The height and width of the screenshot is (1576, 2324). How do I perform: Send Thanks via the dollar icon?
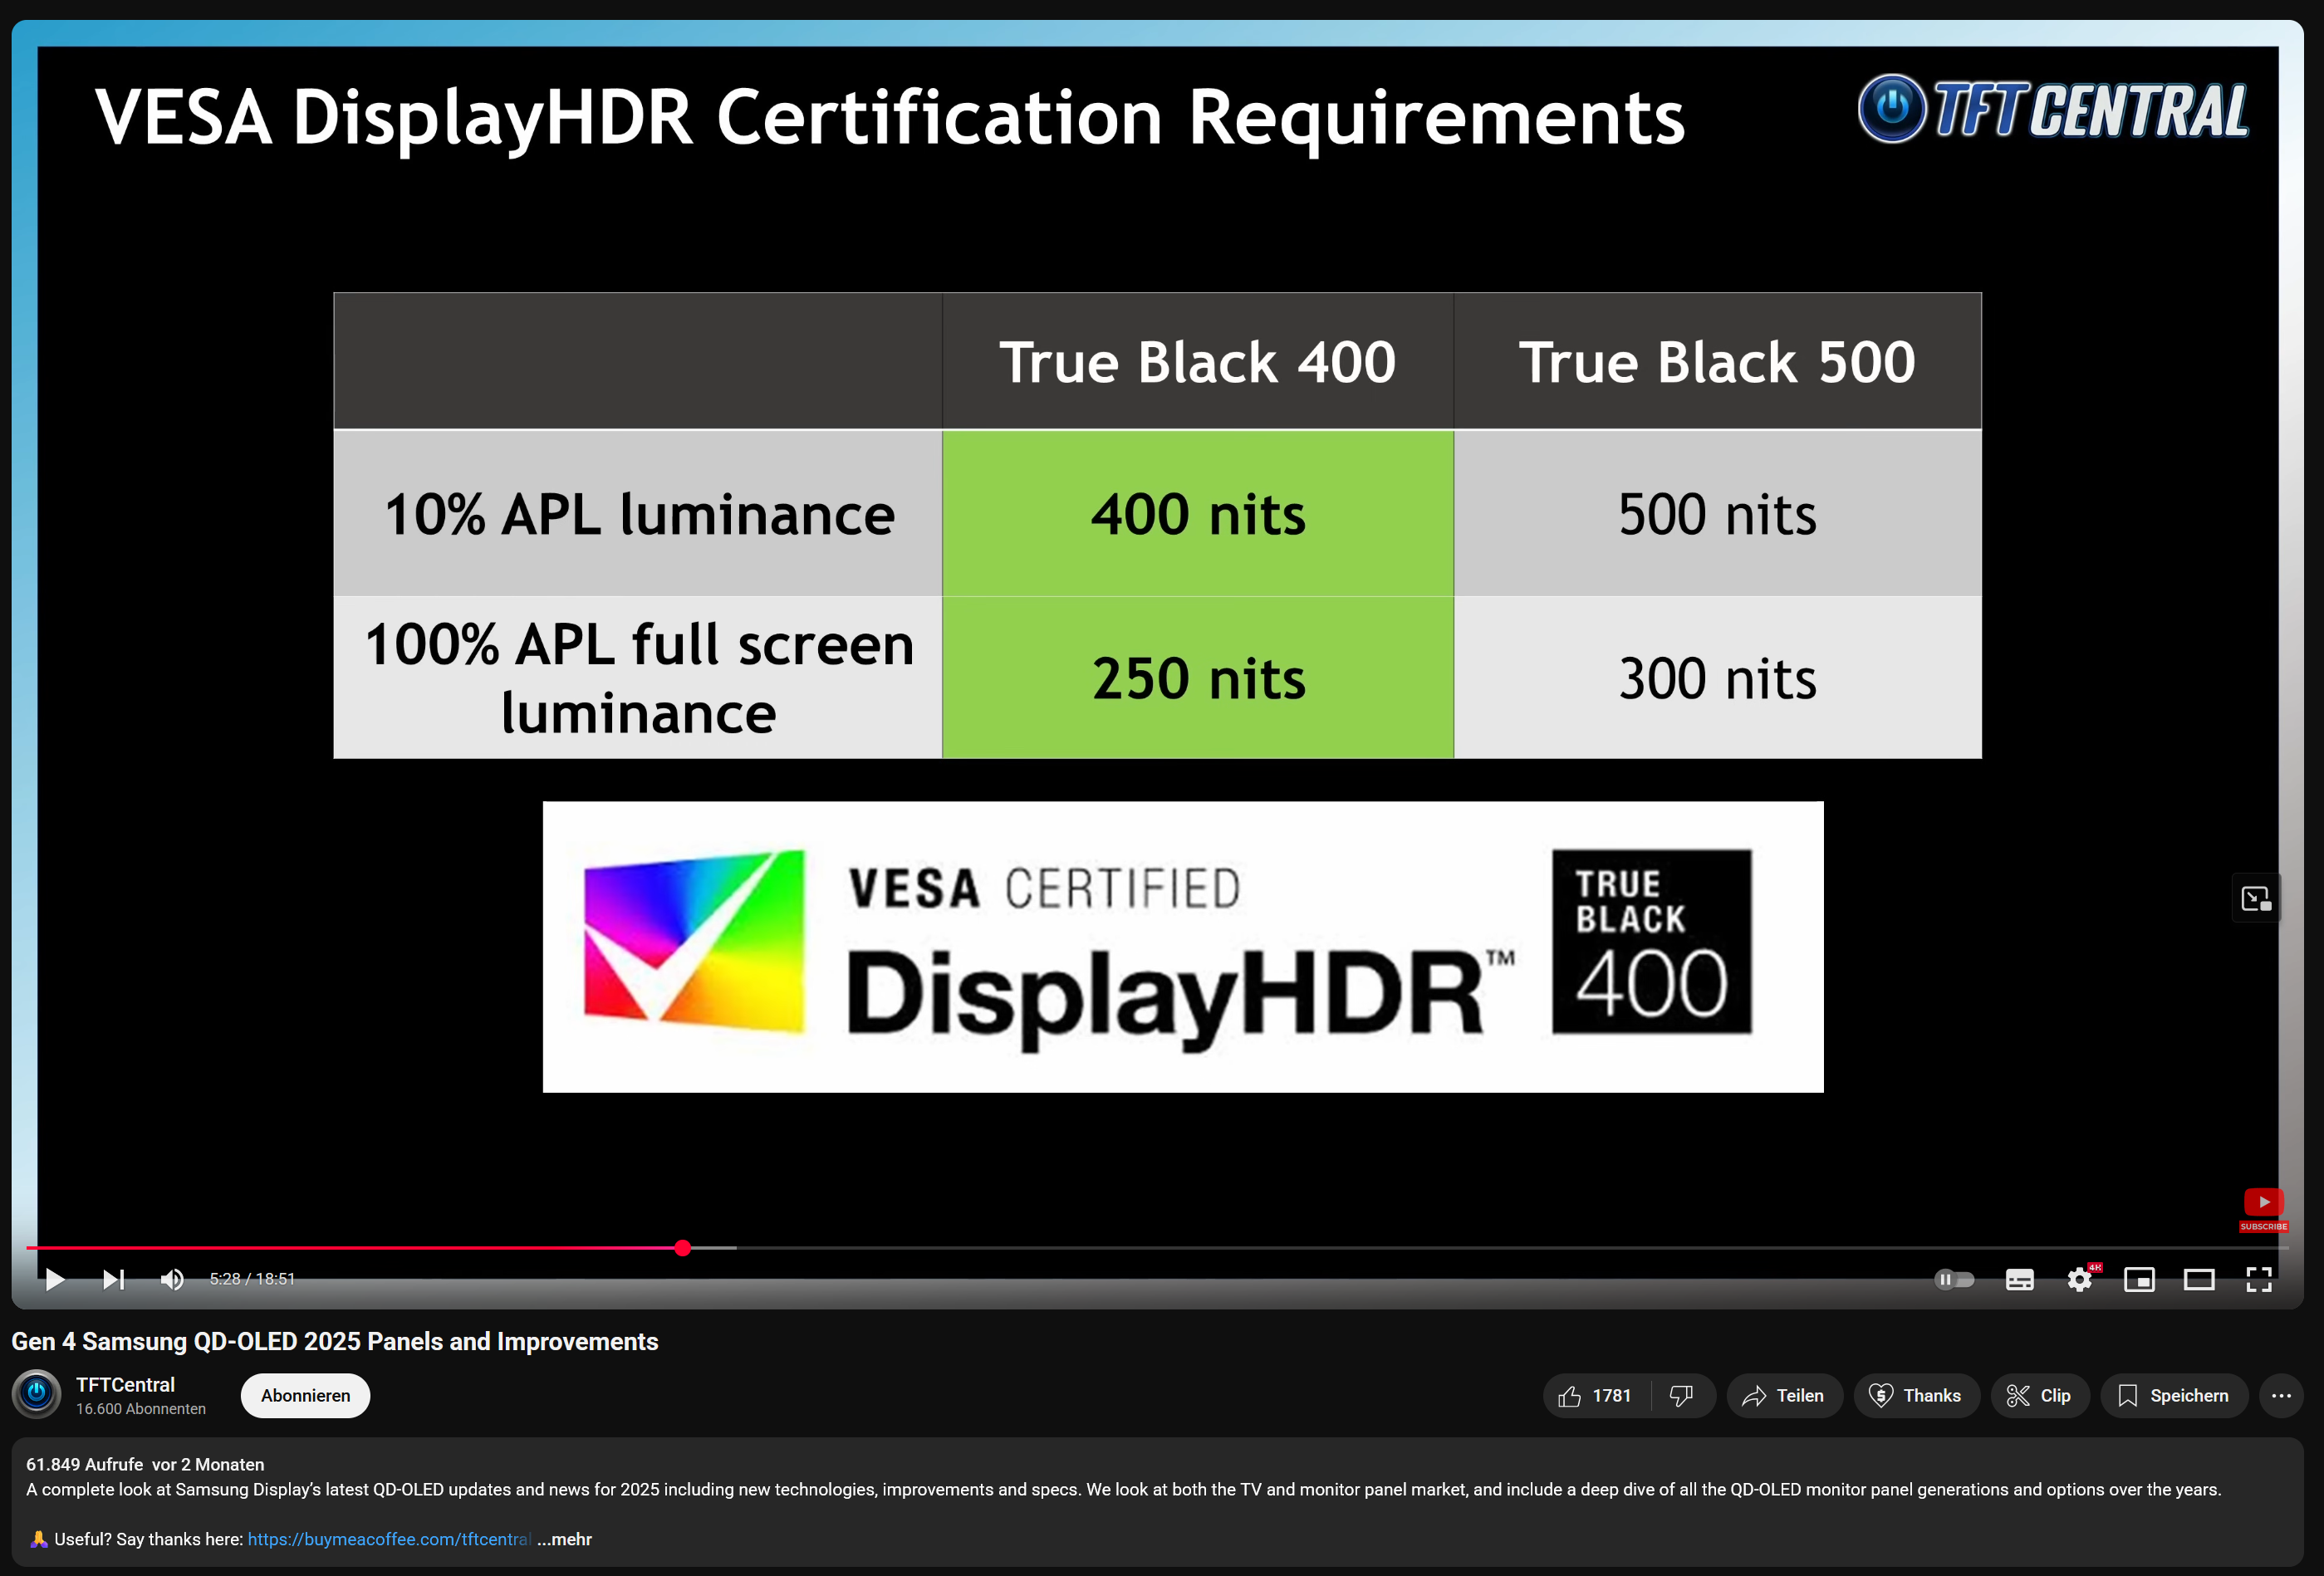1916,1395
